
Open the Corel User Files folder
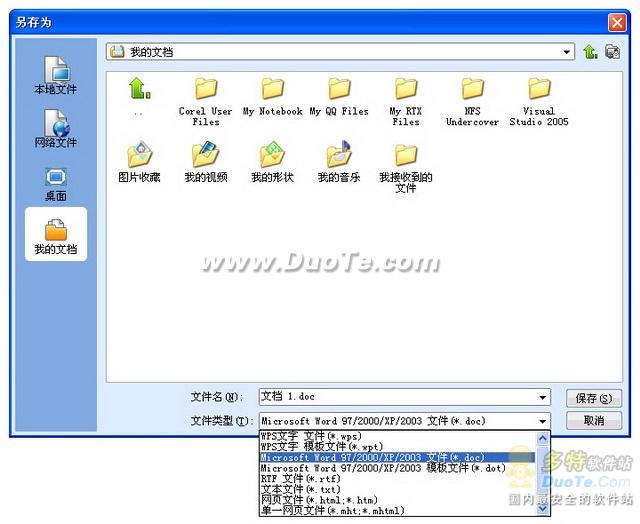coord(206,100)
